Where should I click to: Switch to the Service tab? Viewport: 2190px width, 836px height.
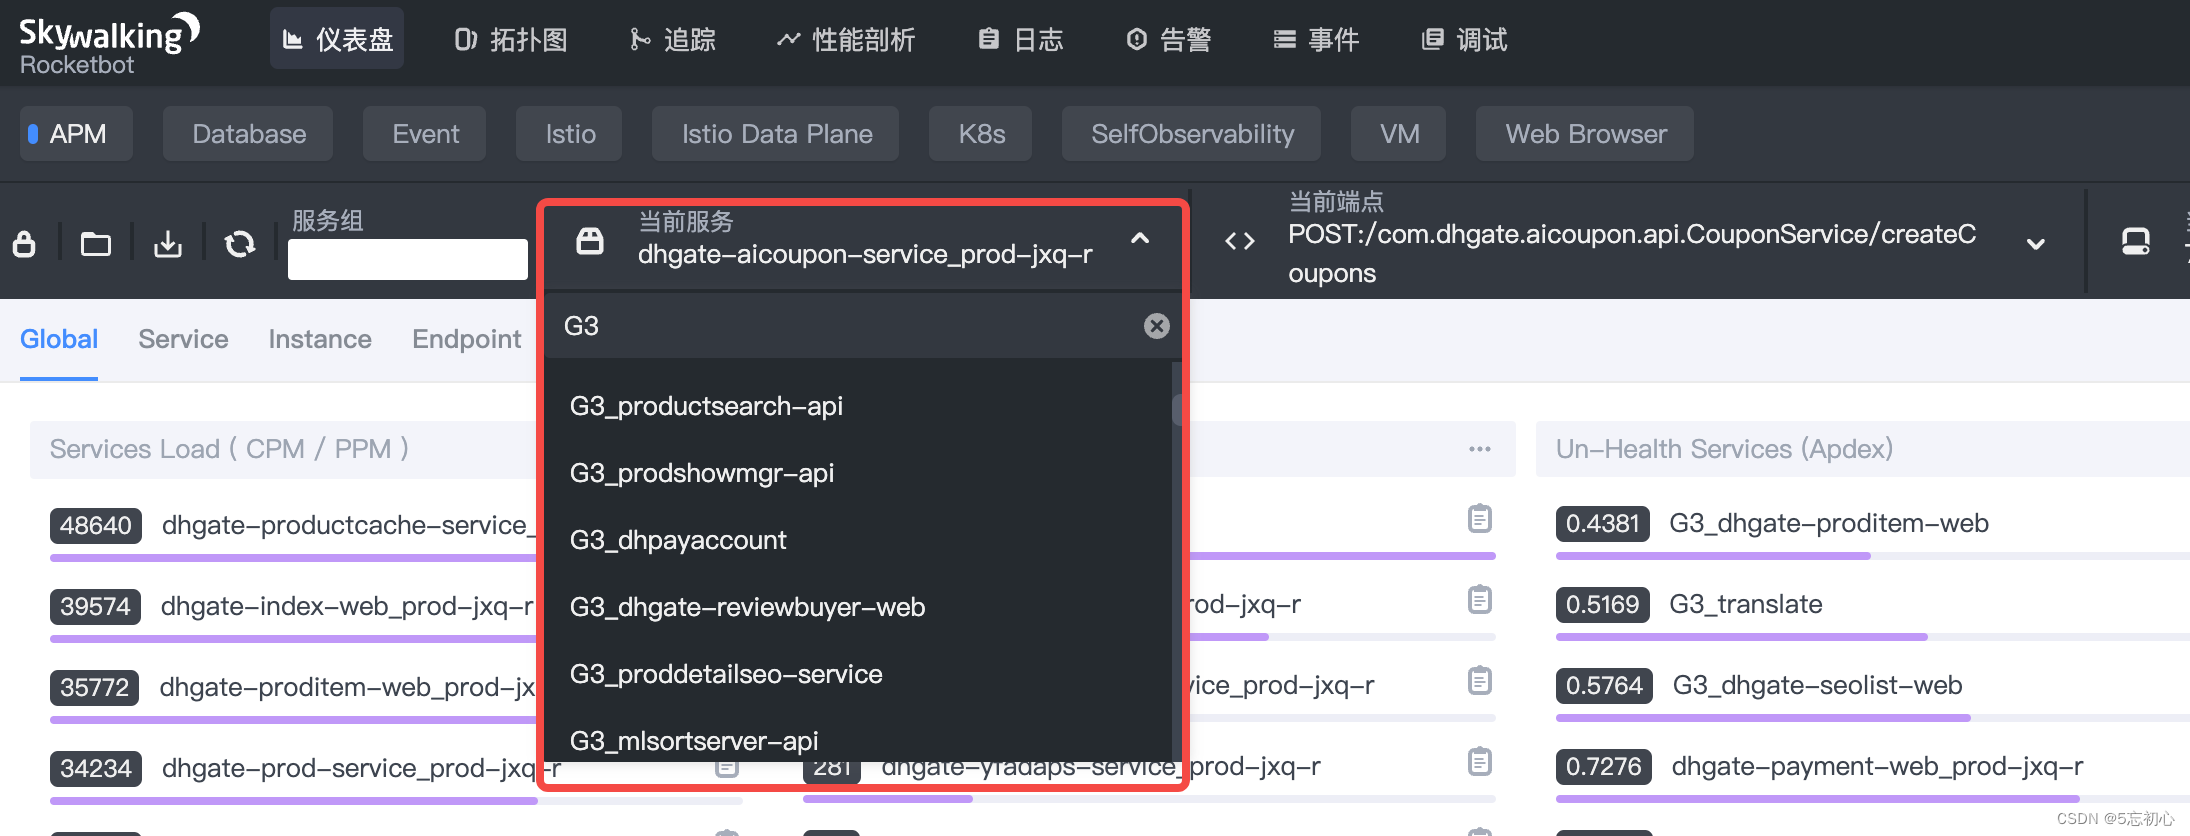click(x=183, y=339)
